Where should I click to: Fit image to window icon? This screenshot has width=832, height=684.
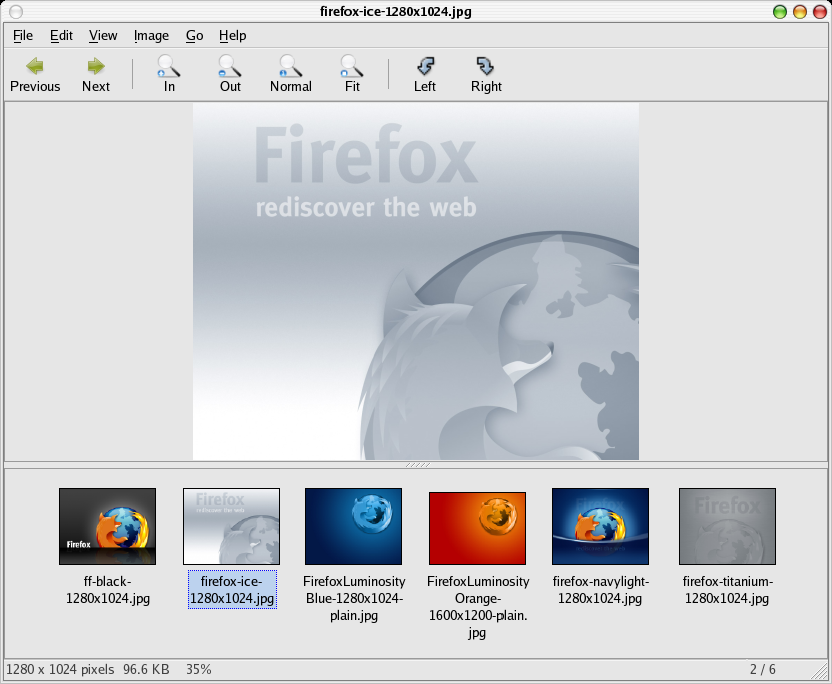352,66
